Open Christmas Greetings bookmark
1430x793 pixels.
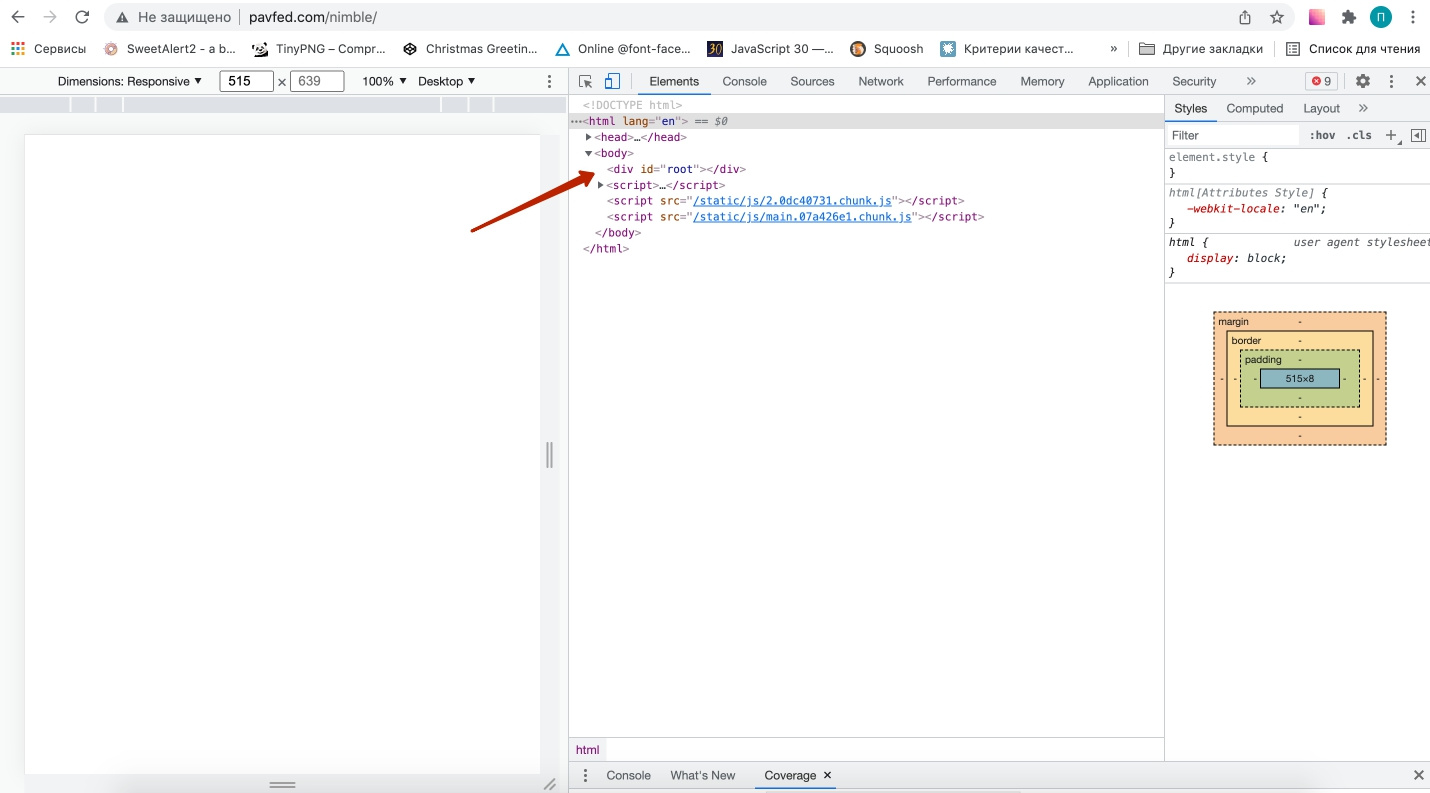point(470,48)
